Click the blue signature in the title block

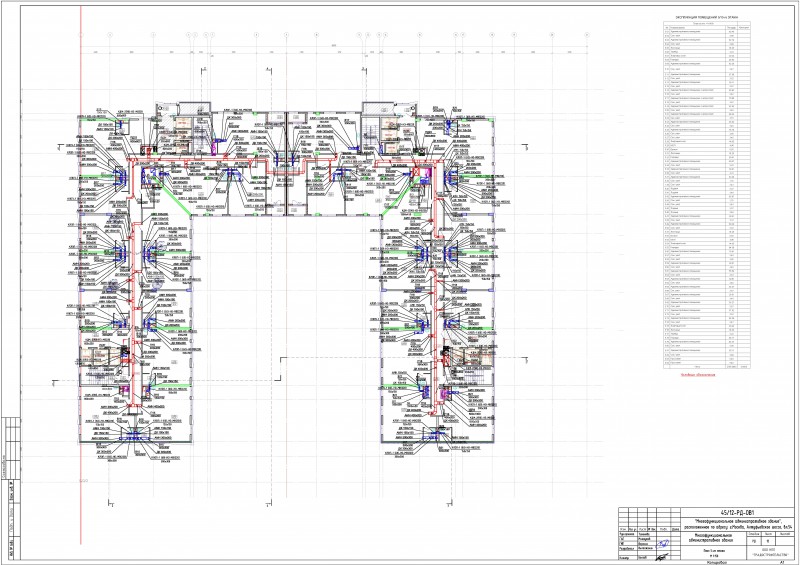[x=663, y=544]
